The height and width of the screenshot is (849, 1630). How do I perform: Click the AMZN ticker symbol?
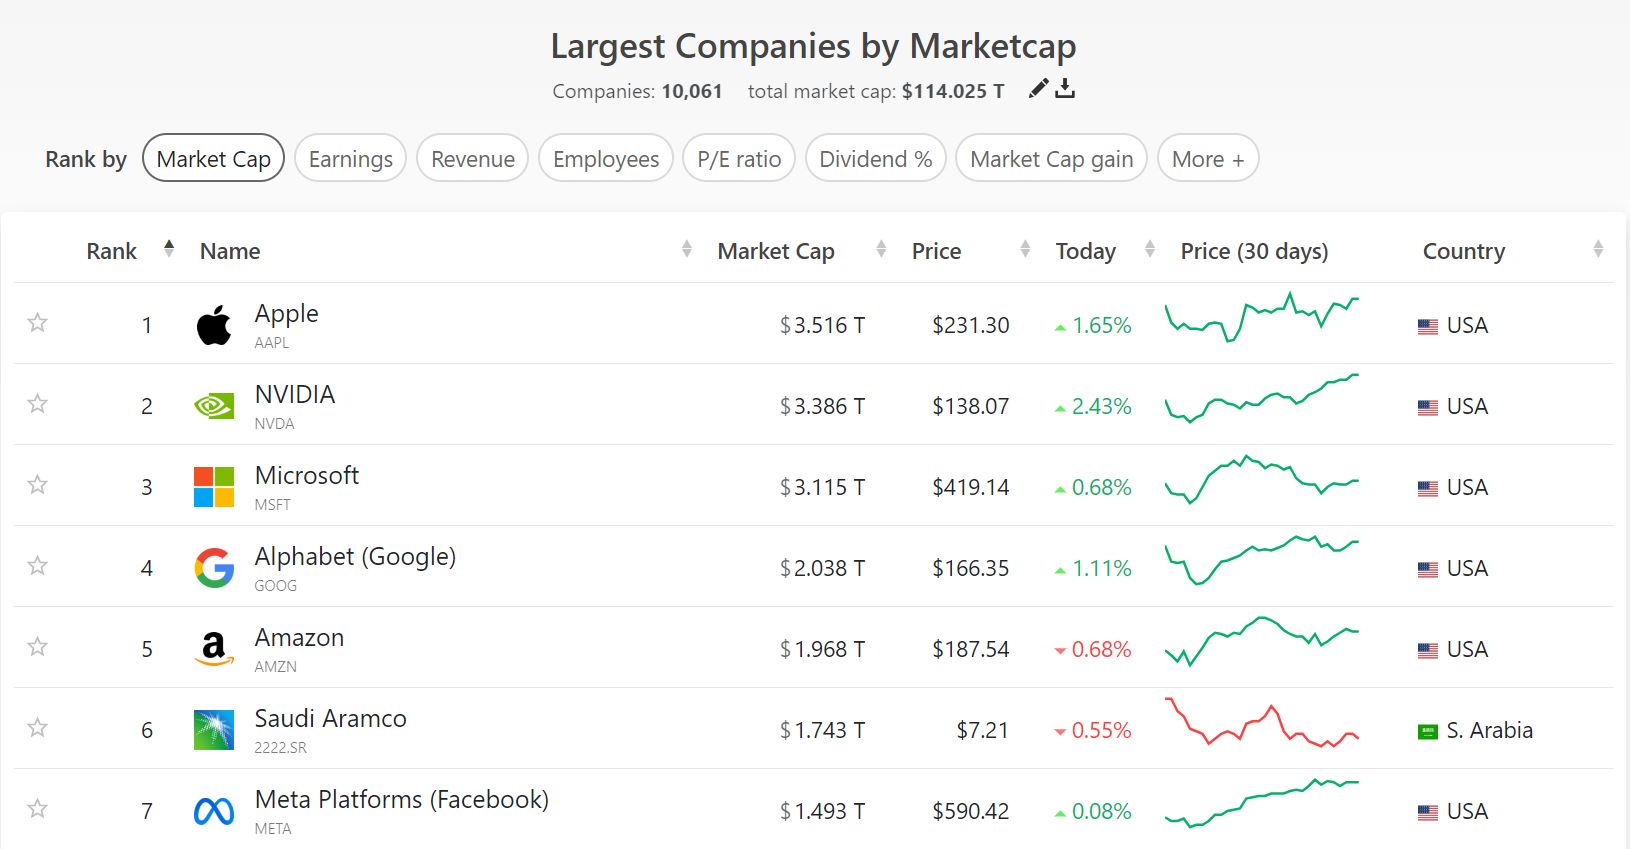click(276, 666)
